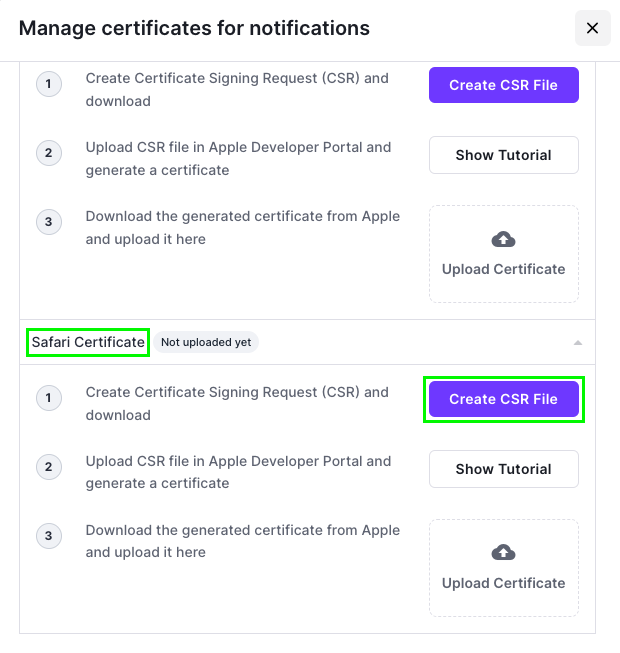The height and width of the screenshot is (653, 620).
Task: Click the cloud upload icon above Safari Certificate
Action: [504, 239]
